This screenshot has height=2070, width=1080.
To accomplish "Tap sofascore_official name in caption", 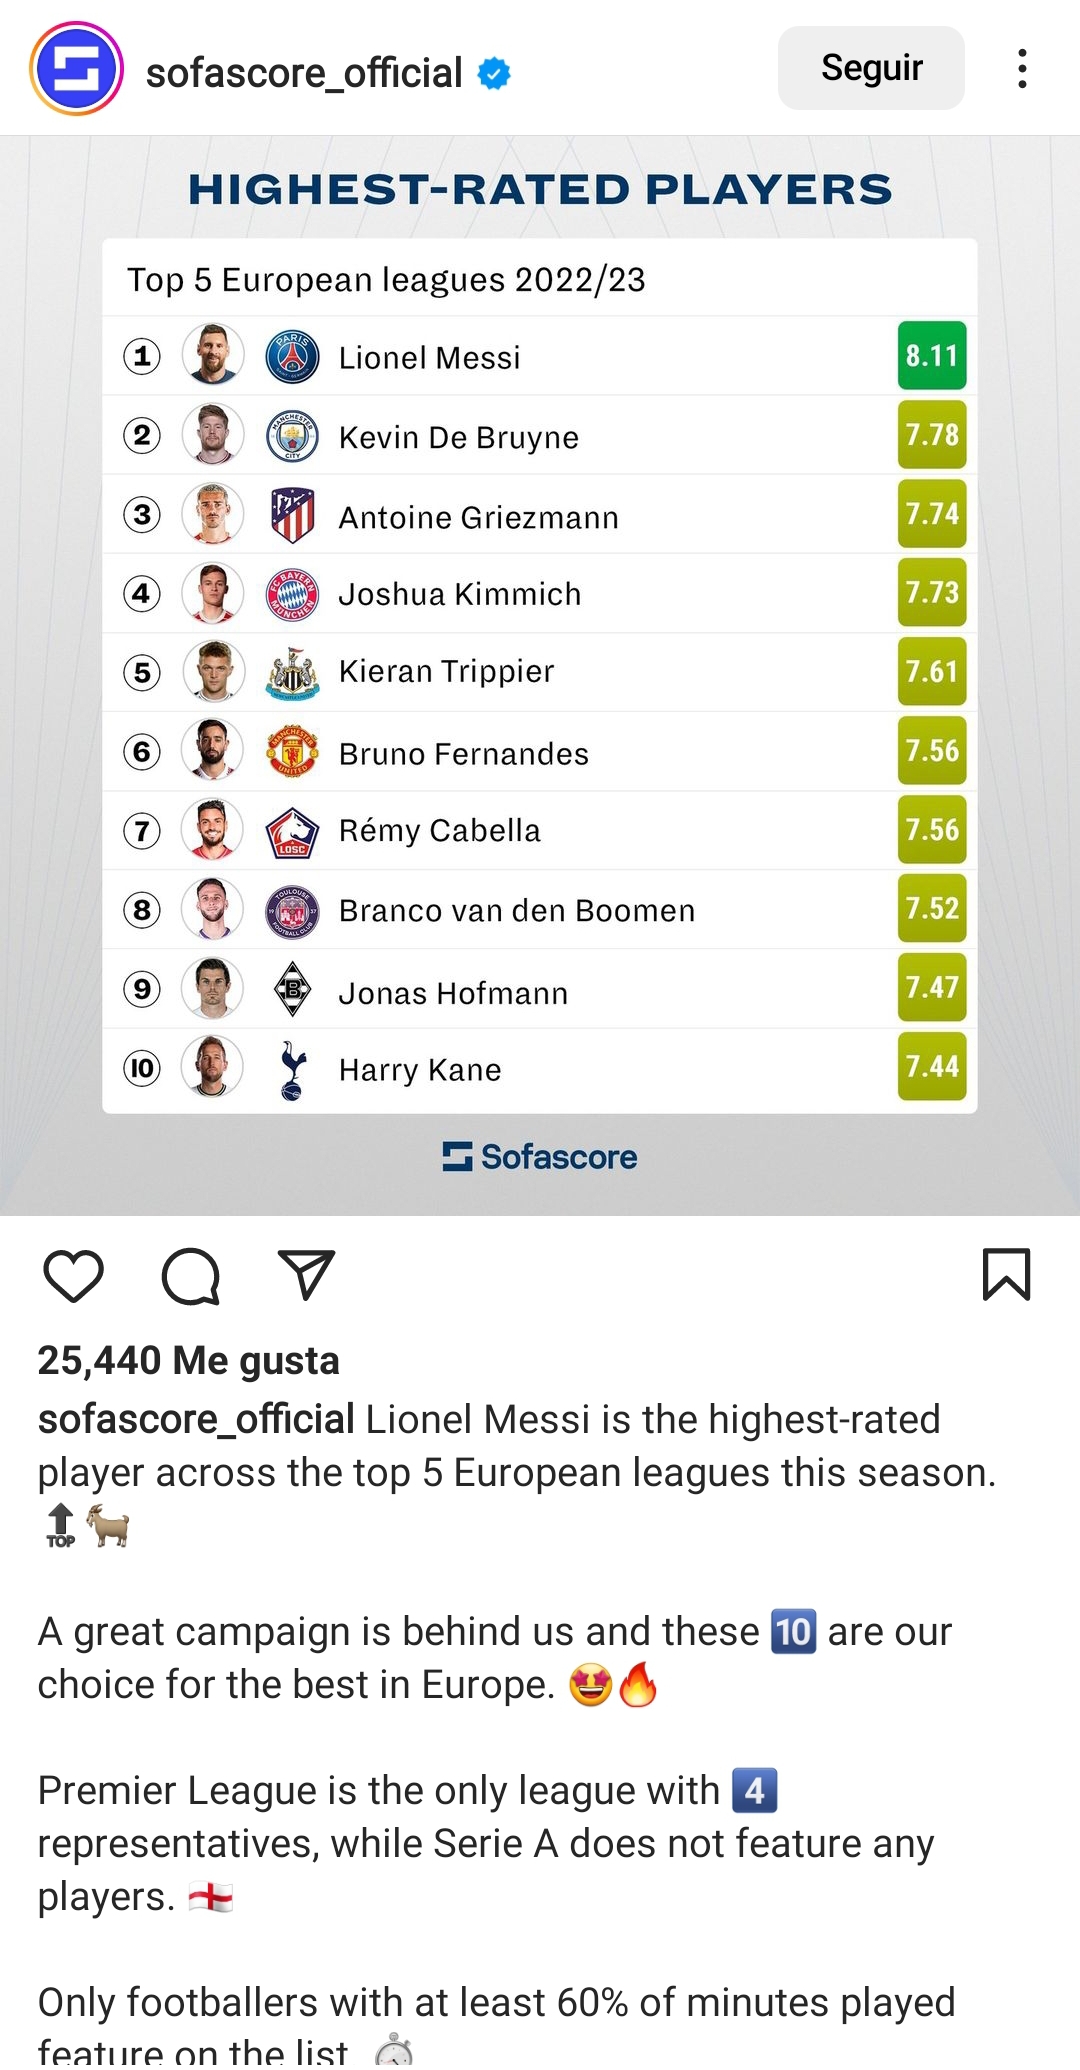I will click(x=196, y=1420).
